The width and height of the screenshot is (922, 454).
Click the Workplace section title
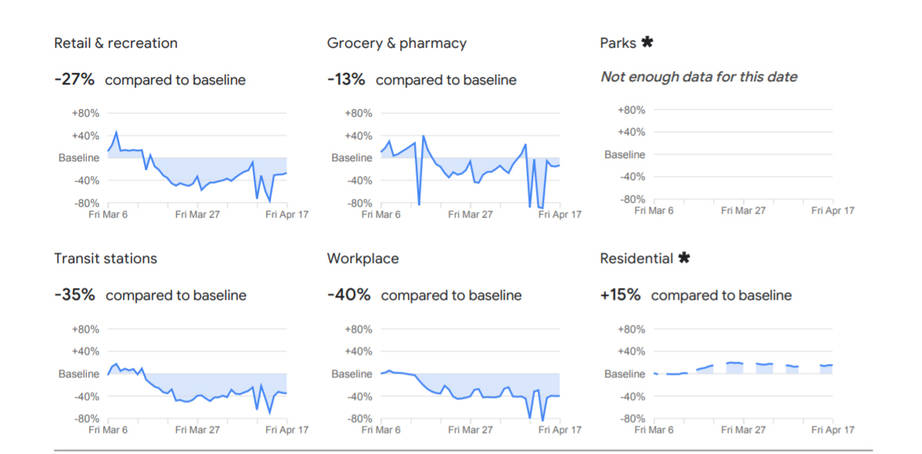(x=362, y=259)
